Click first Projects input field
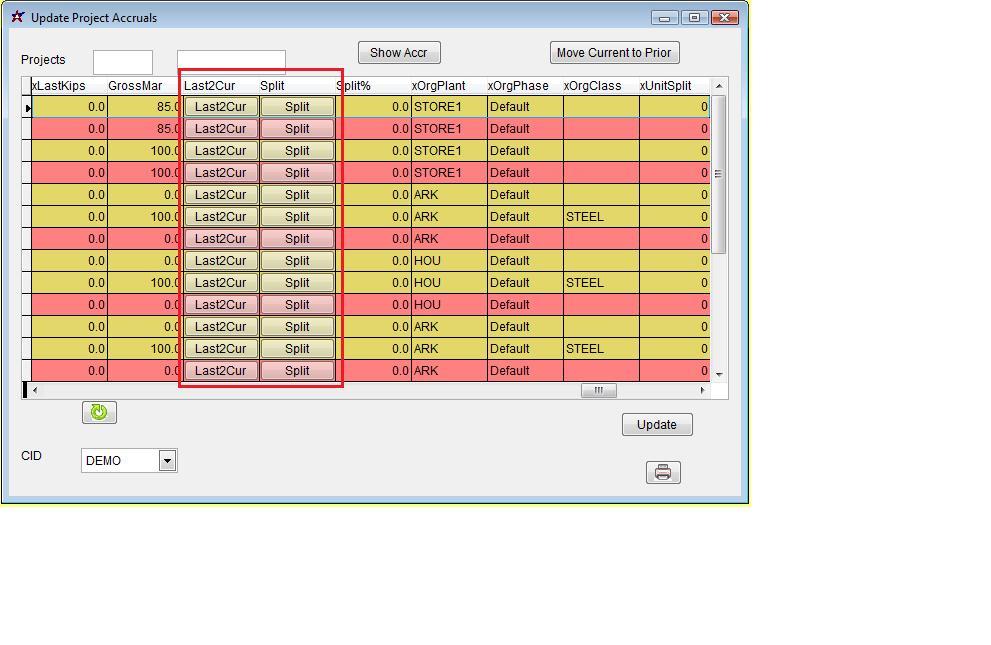 [x=123, y=62]
